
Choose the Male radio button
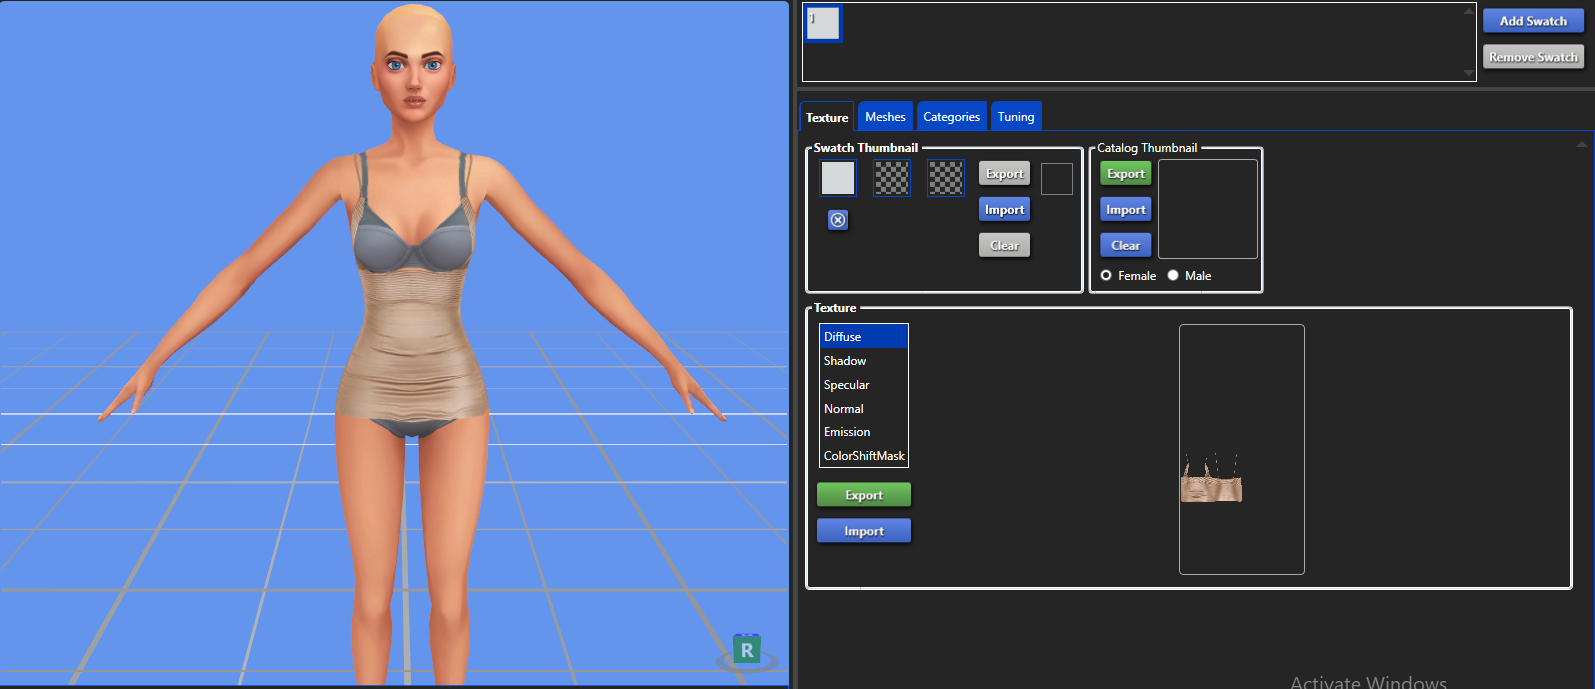point(1173,276)
